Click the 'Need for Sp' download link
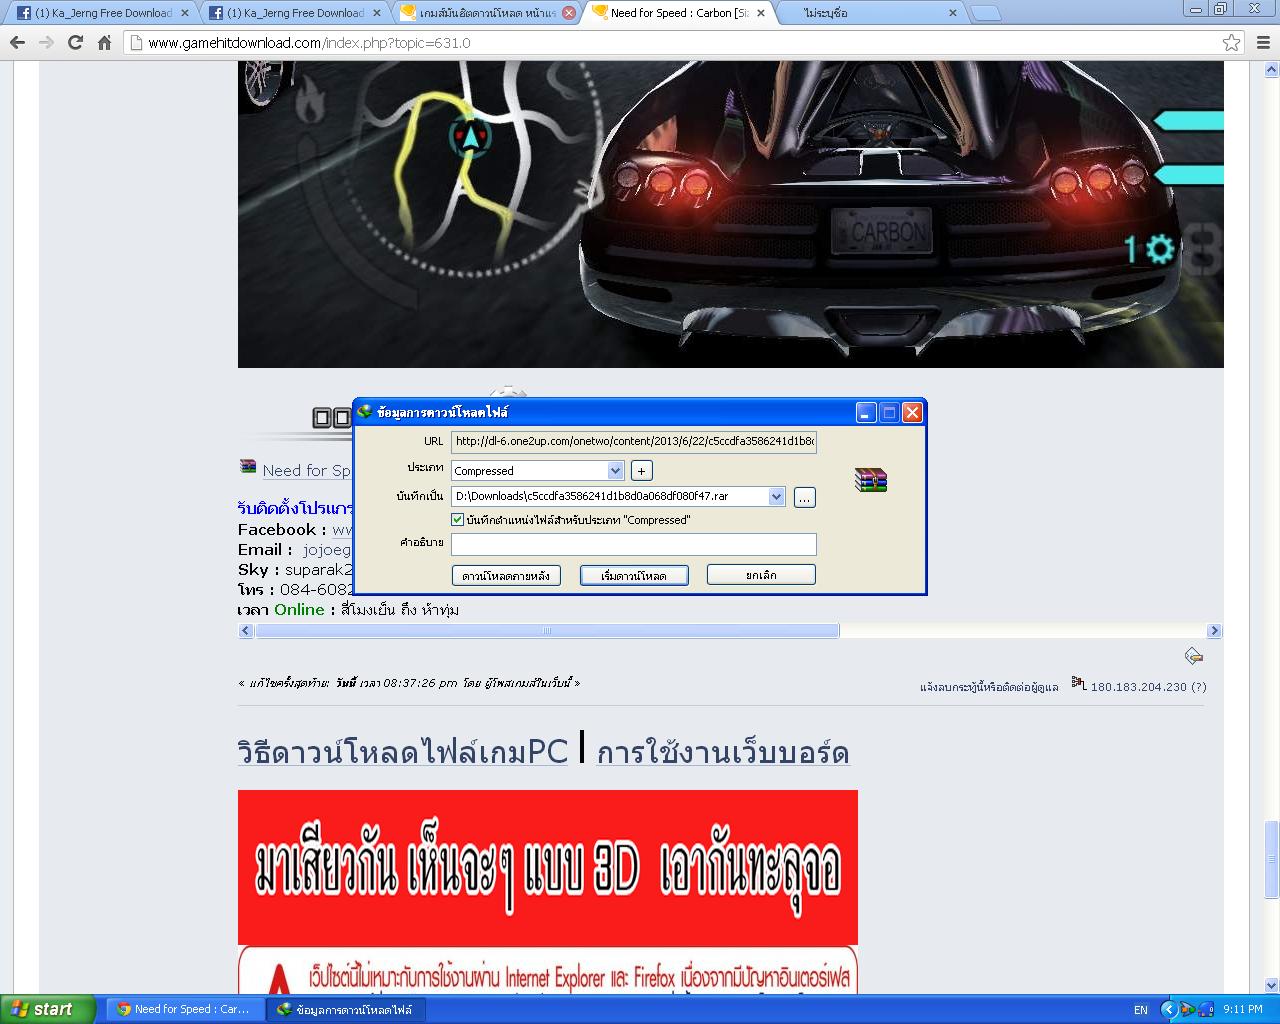This screenshot has height=1024, width=1280. (x=307, y=470)
